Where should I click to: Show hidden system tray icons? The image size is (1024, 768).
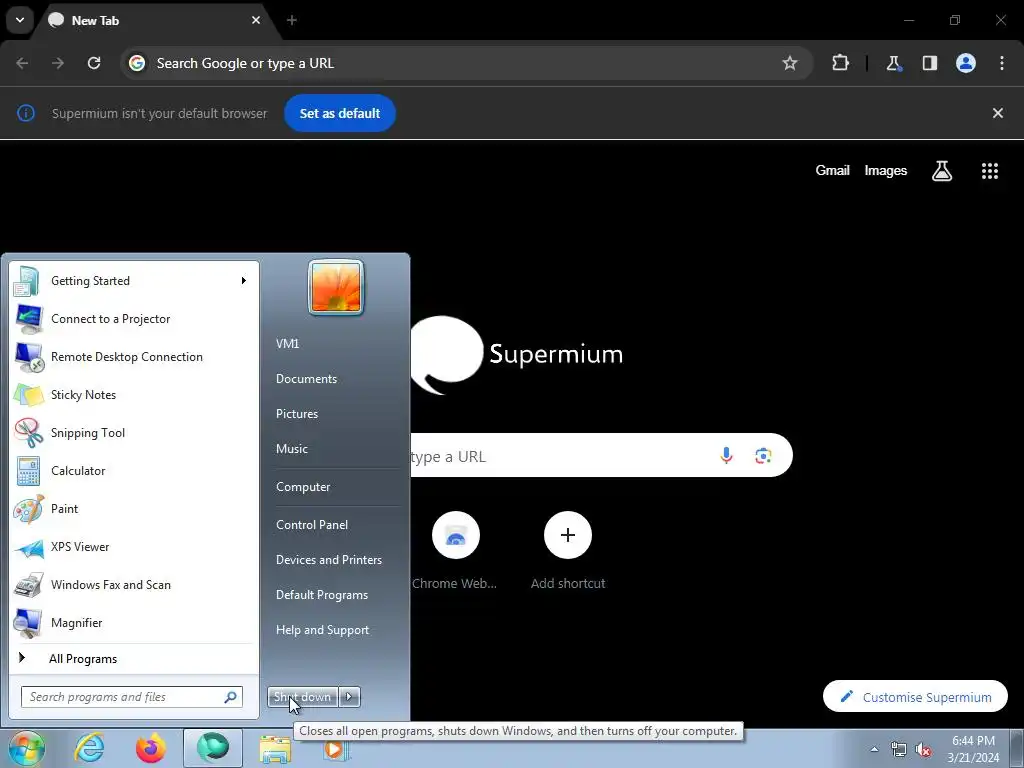pyautogui.click(x=874, y=749)
